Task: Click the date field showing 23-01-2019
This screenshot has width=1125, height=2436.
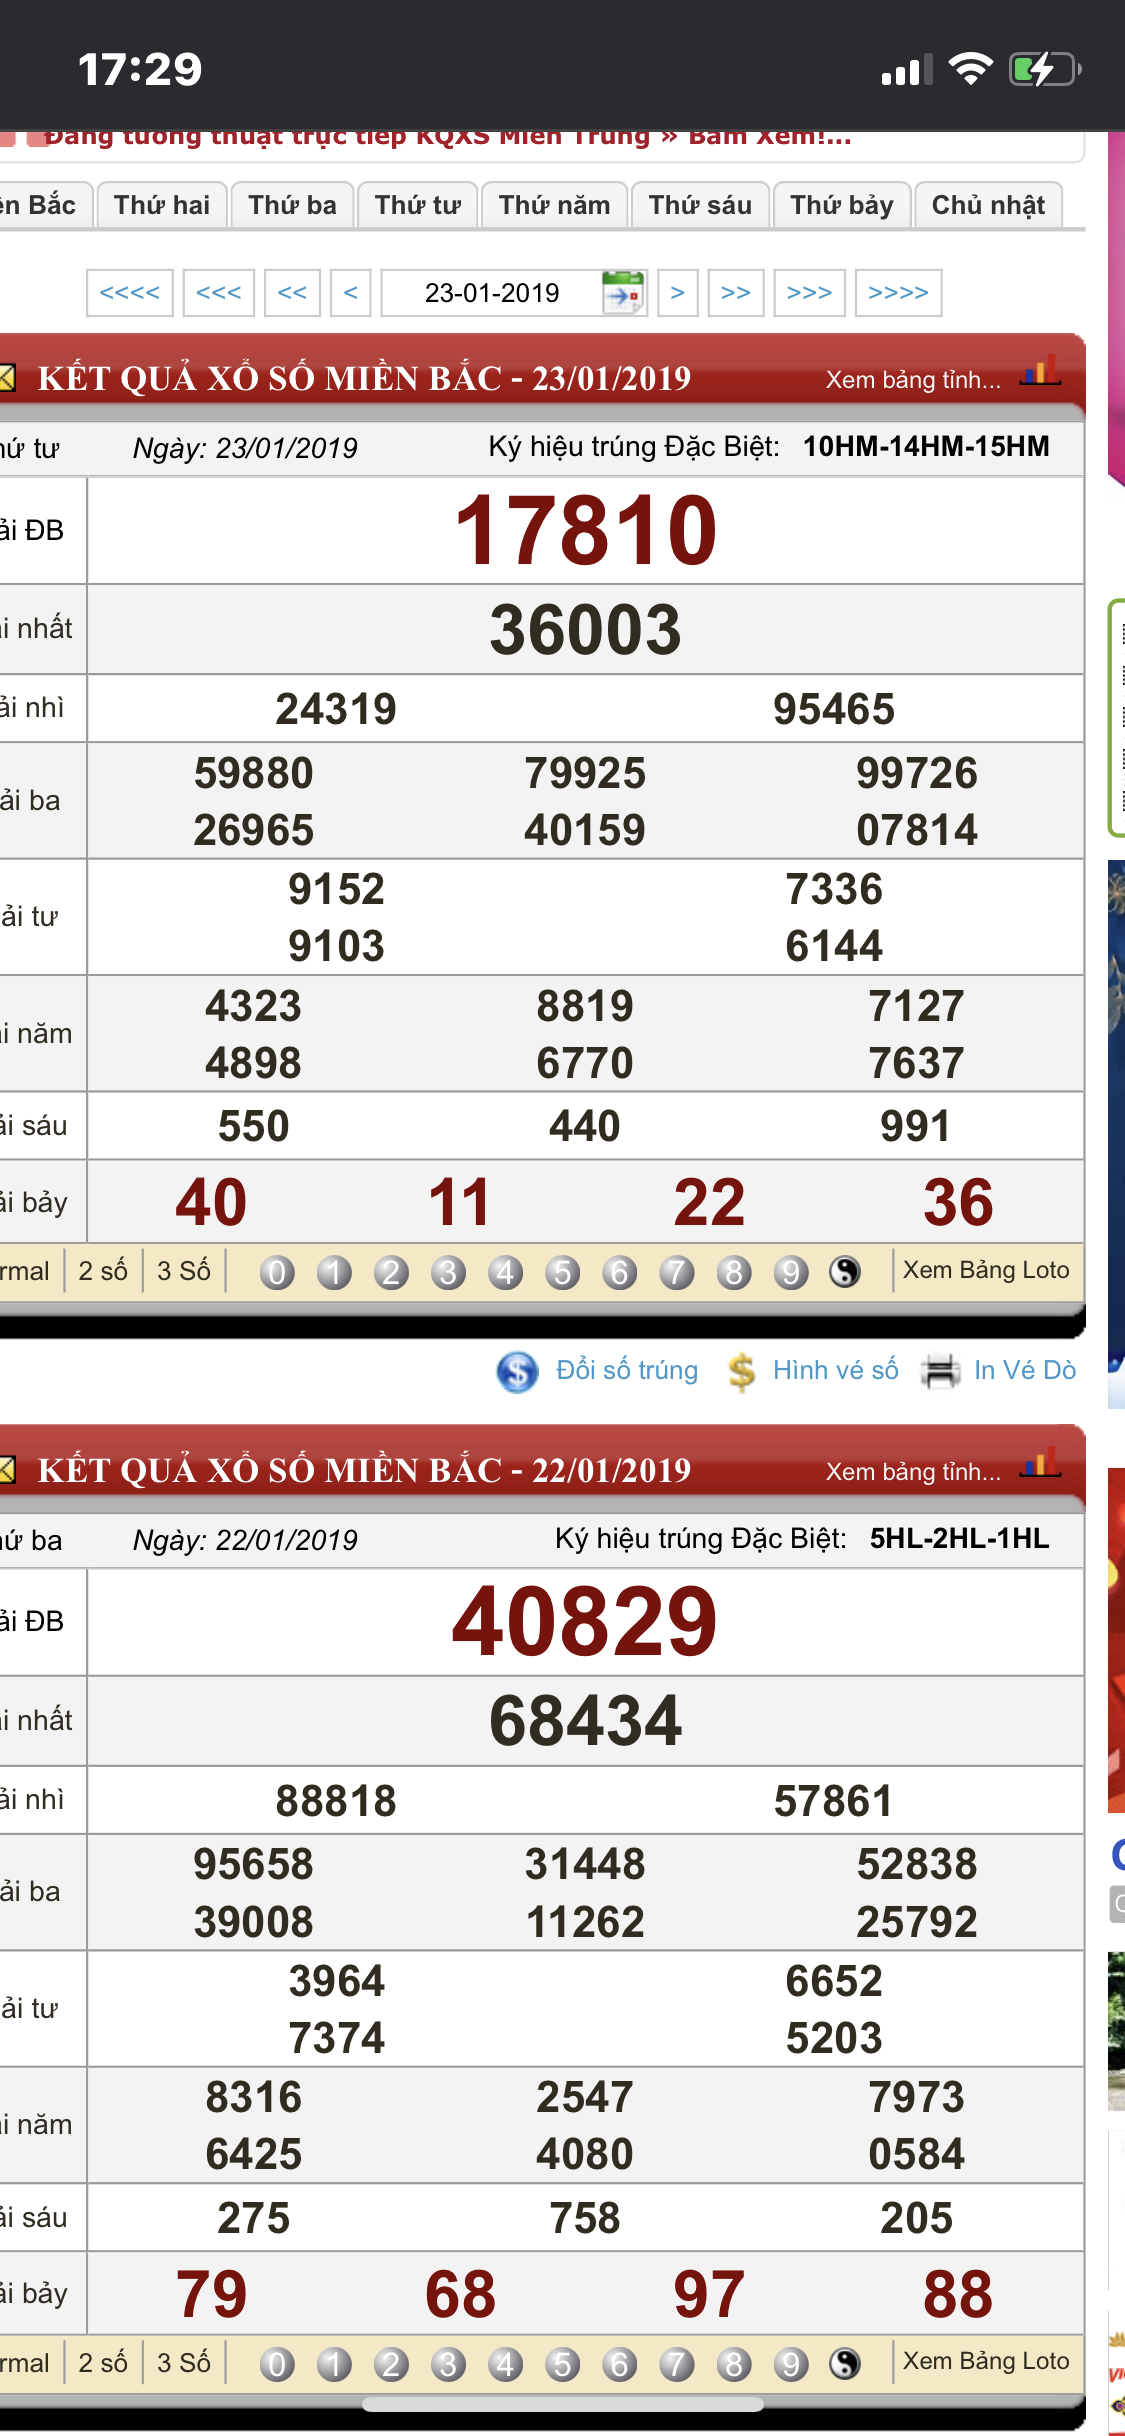Action: (492, 293)
